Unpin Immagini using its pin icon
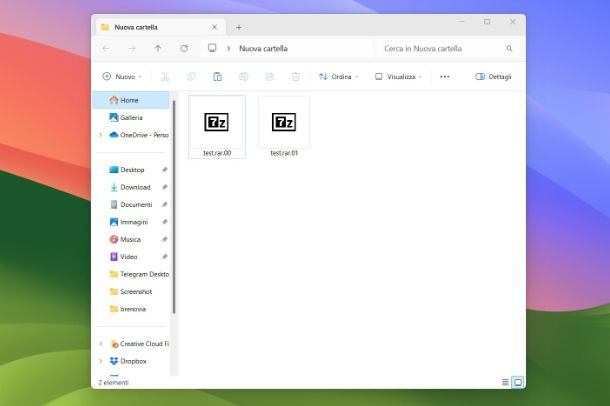Image resolution: width=610 pixels, height=406 pixels. click(165, 222)
